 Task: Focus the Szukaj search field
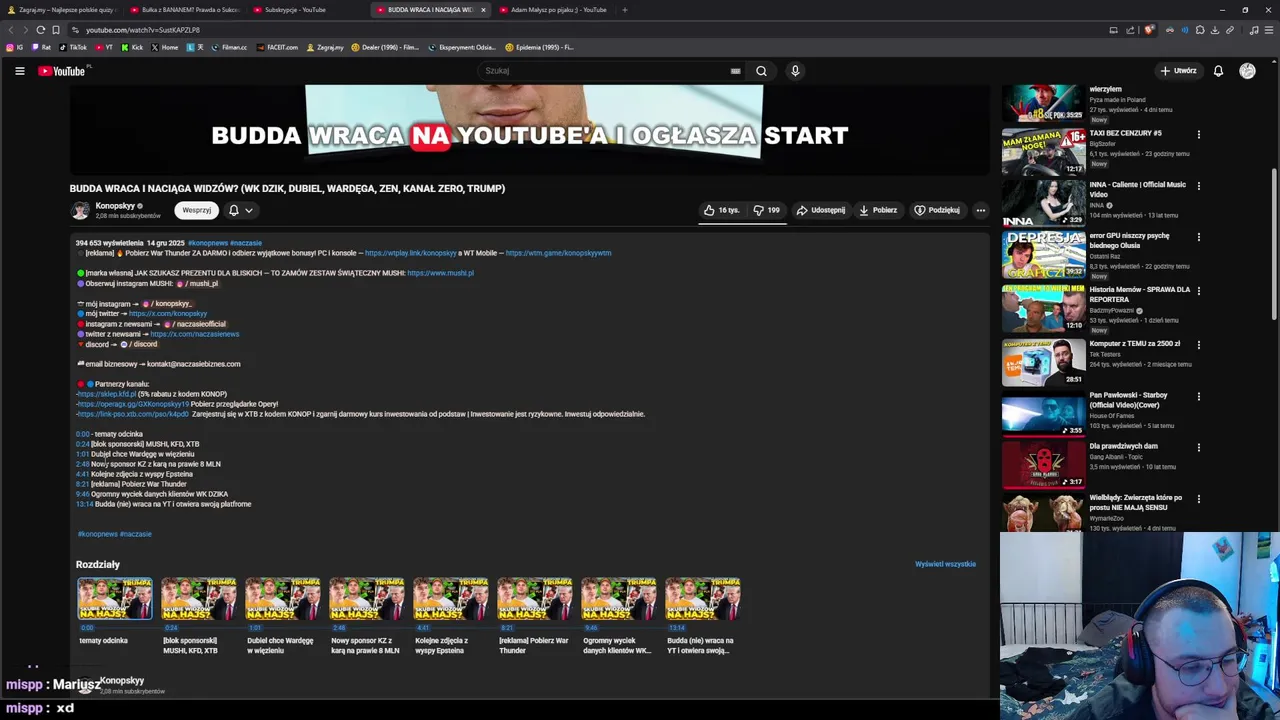pos(605,71)
